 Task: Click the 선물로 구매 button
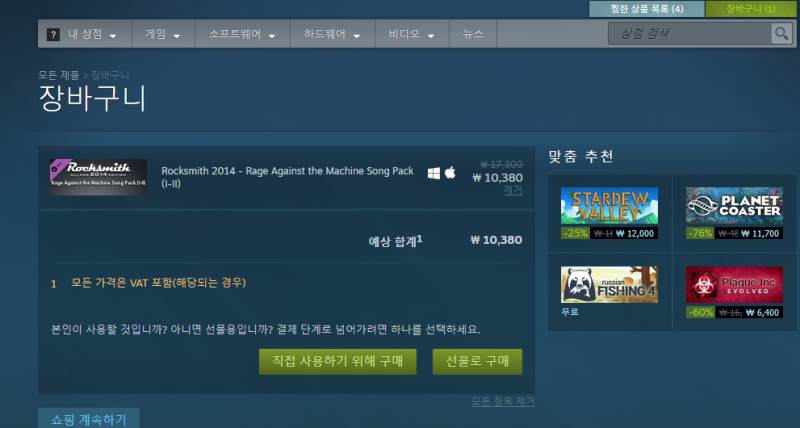point(478,362)
